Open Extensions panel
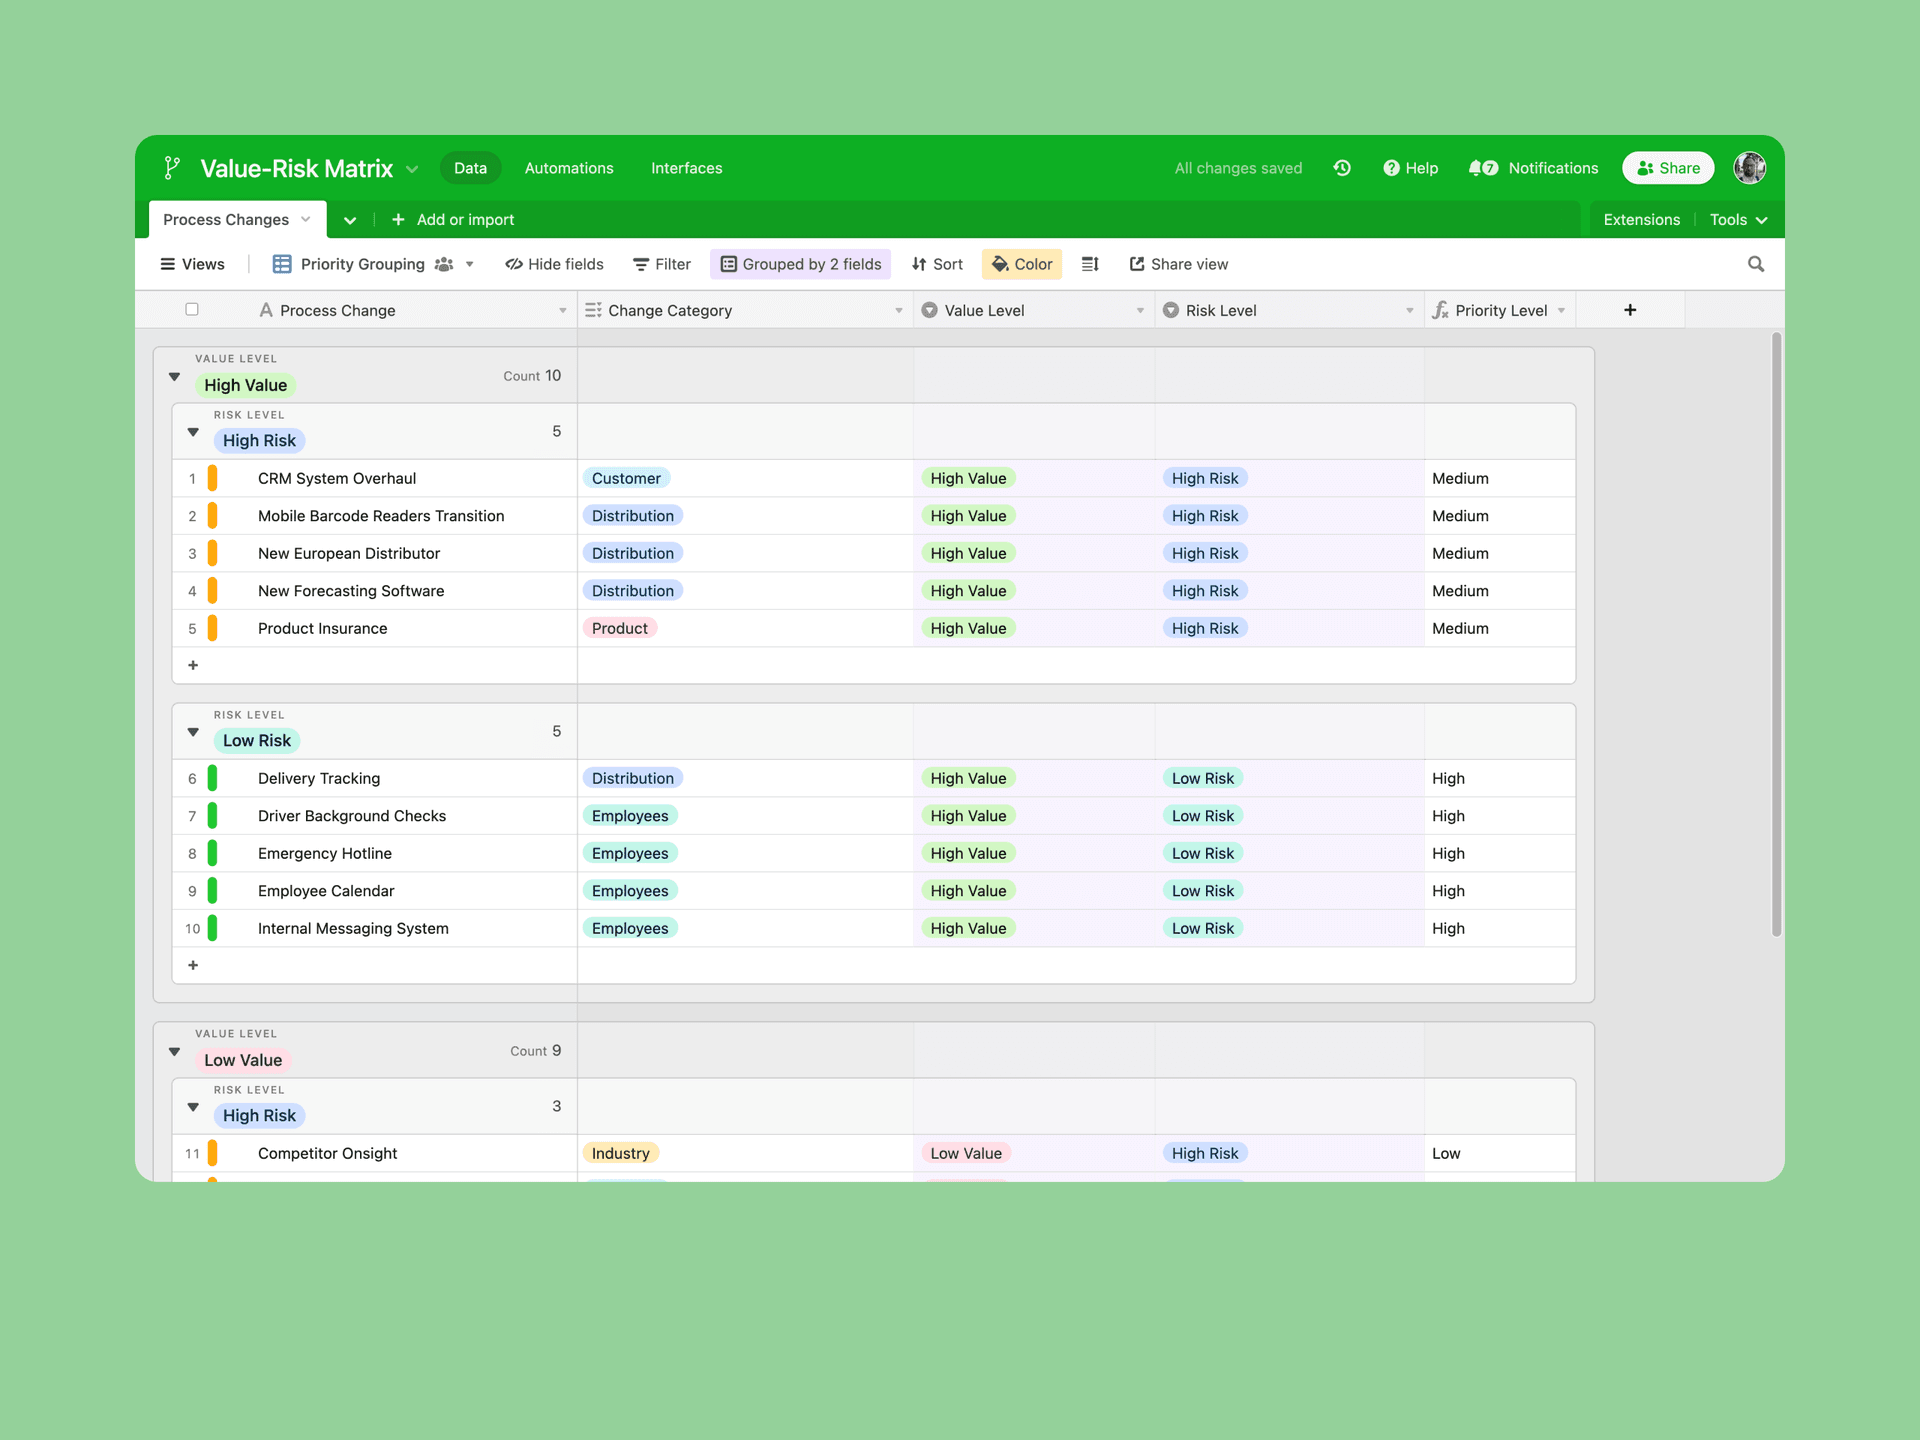1920x1440 pixels. click(x=1641, y=220)
